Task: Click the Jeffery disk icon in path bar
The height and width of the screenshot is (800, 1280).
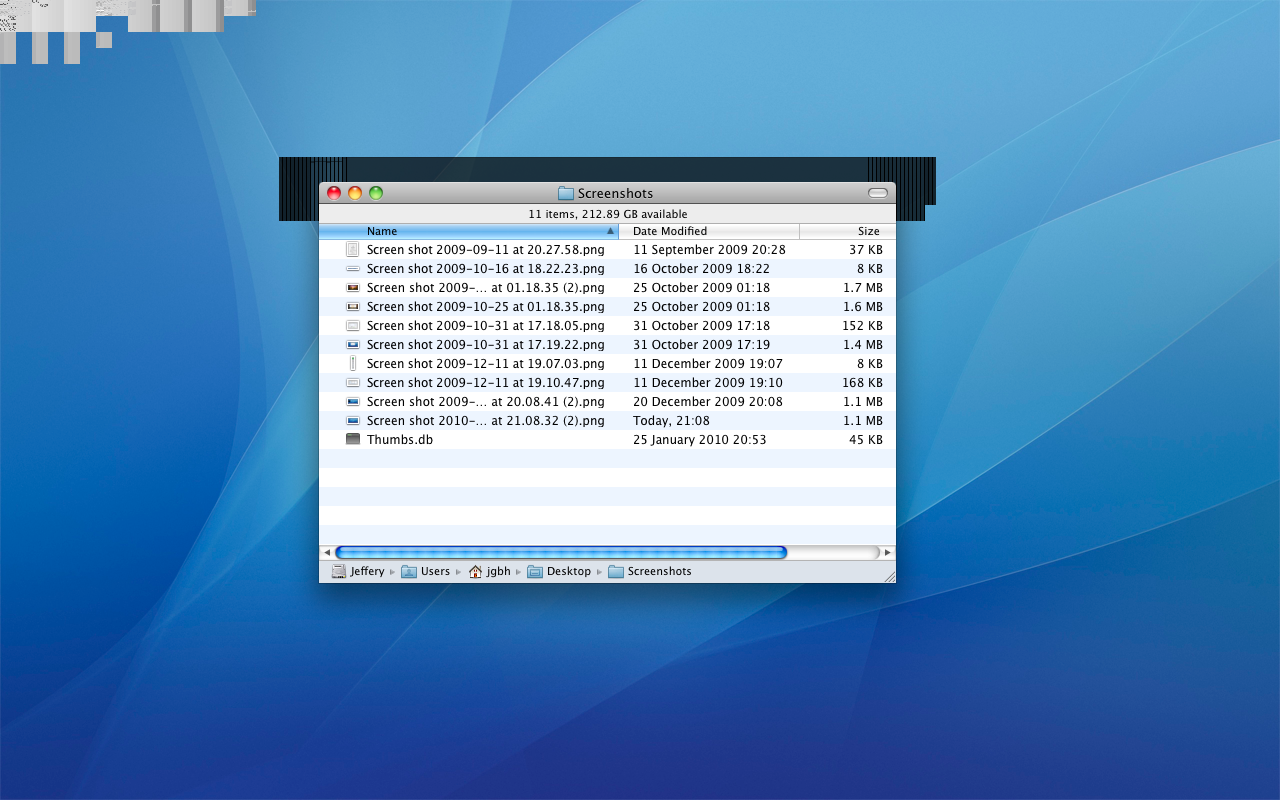Action: (x=339, y=572)
